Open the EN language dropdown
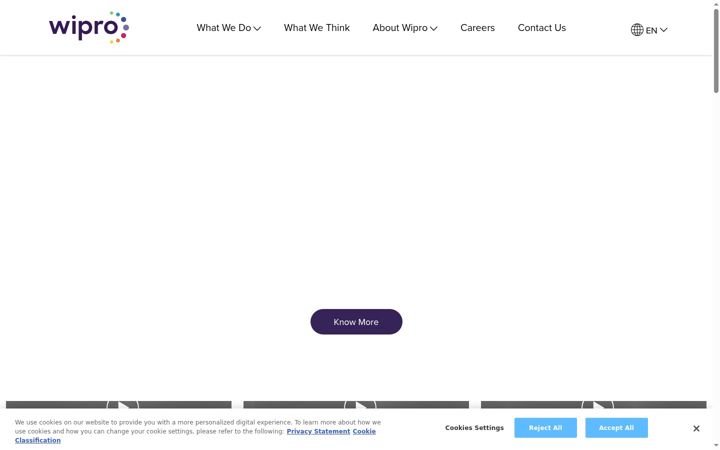 click(x=656, y=30)
